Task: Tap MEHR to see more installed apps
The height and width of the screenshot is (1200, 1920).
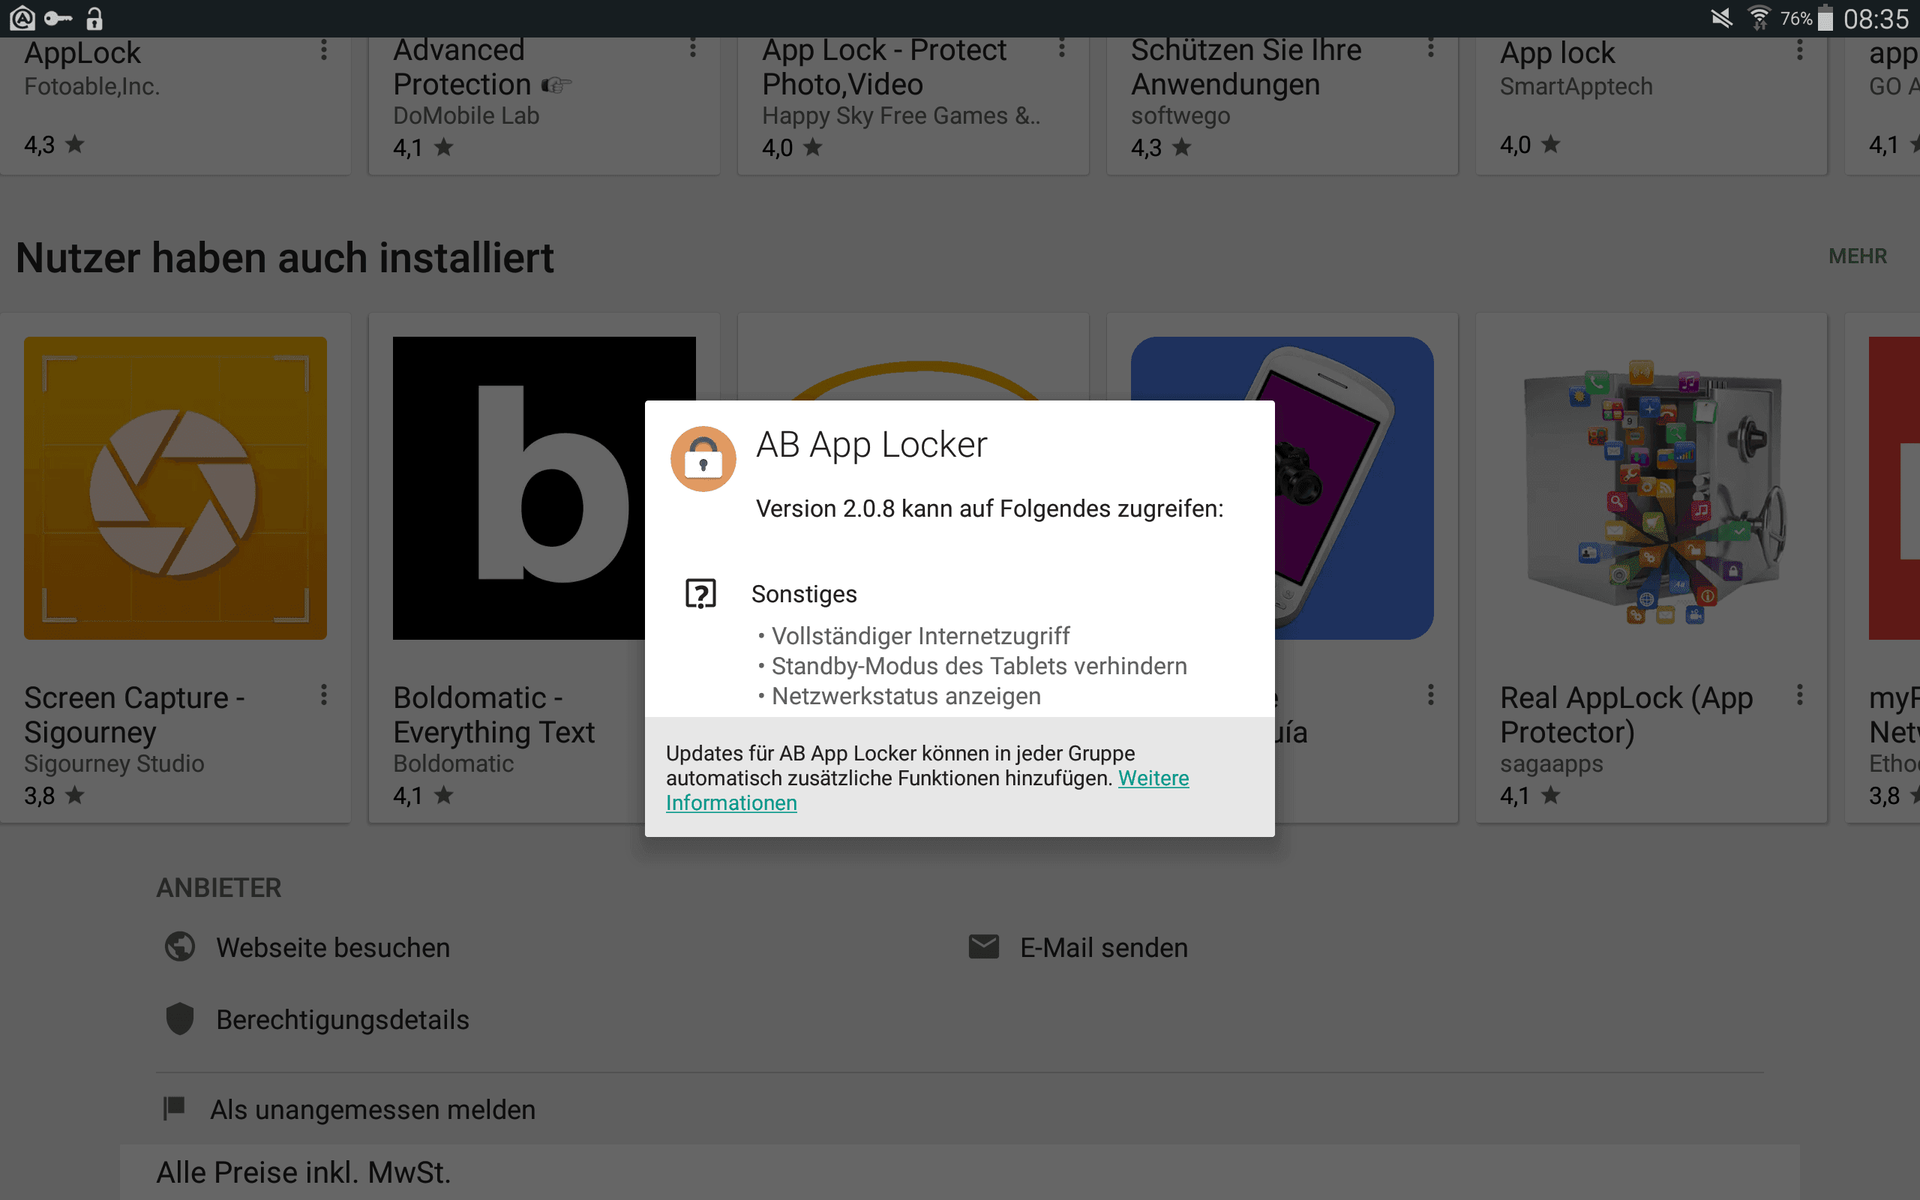Action: [x=1857, y=256]
